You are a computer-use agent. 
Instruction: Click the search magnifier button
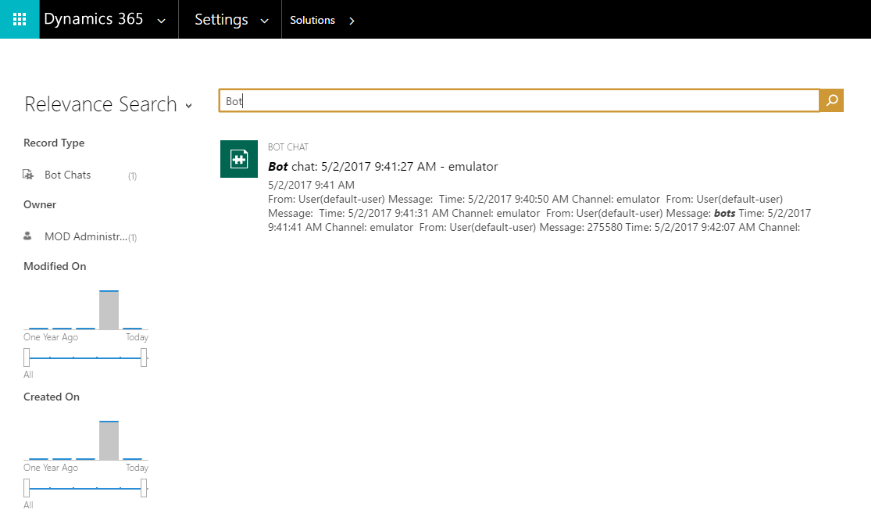(832, 101)
